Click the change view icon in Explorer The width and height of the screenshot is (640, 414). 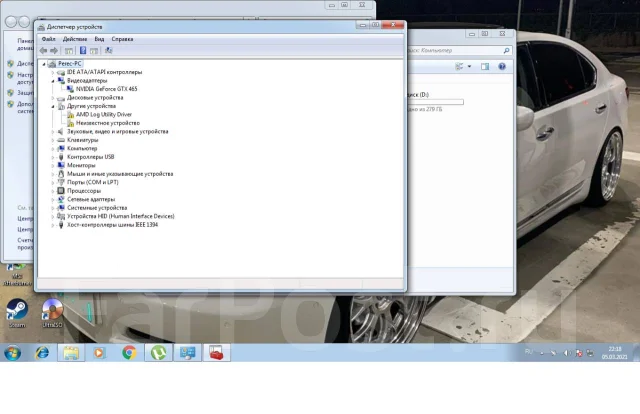[459, 67]
